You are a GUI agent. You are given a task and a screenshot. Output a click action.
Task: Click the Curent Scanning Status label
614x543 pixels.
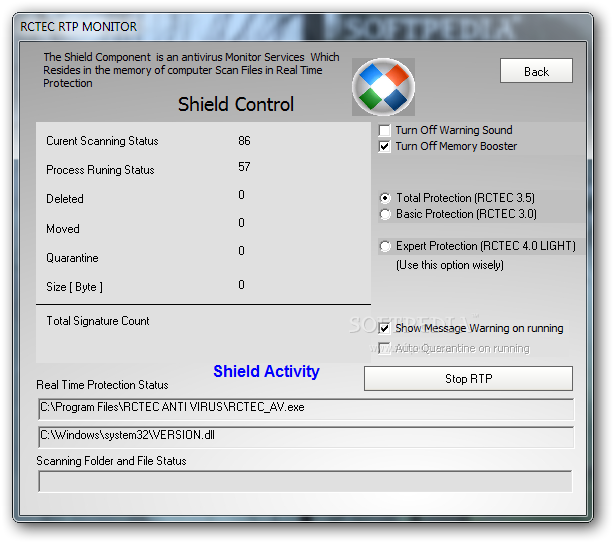(x=102, y=141)
